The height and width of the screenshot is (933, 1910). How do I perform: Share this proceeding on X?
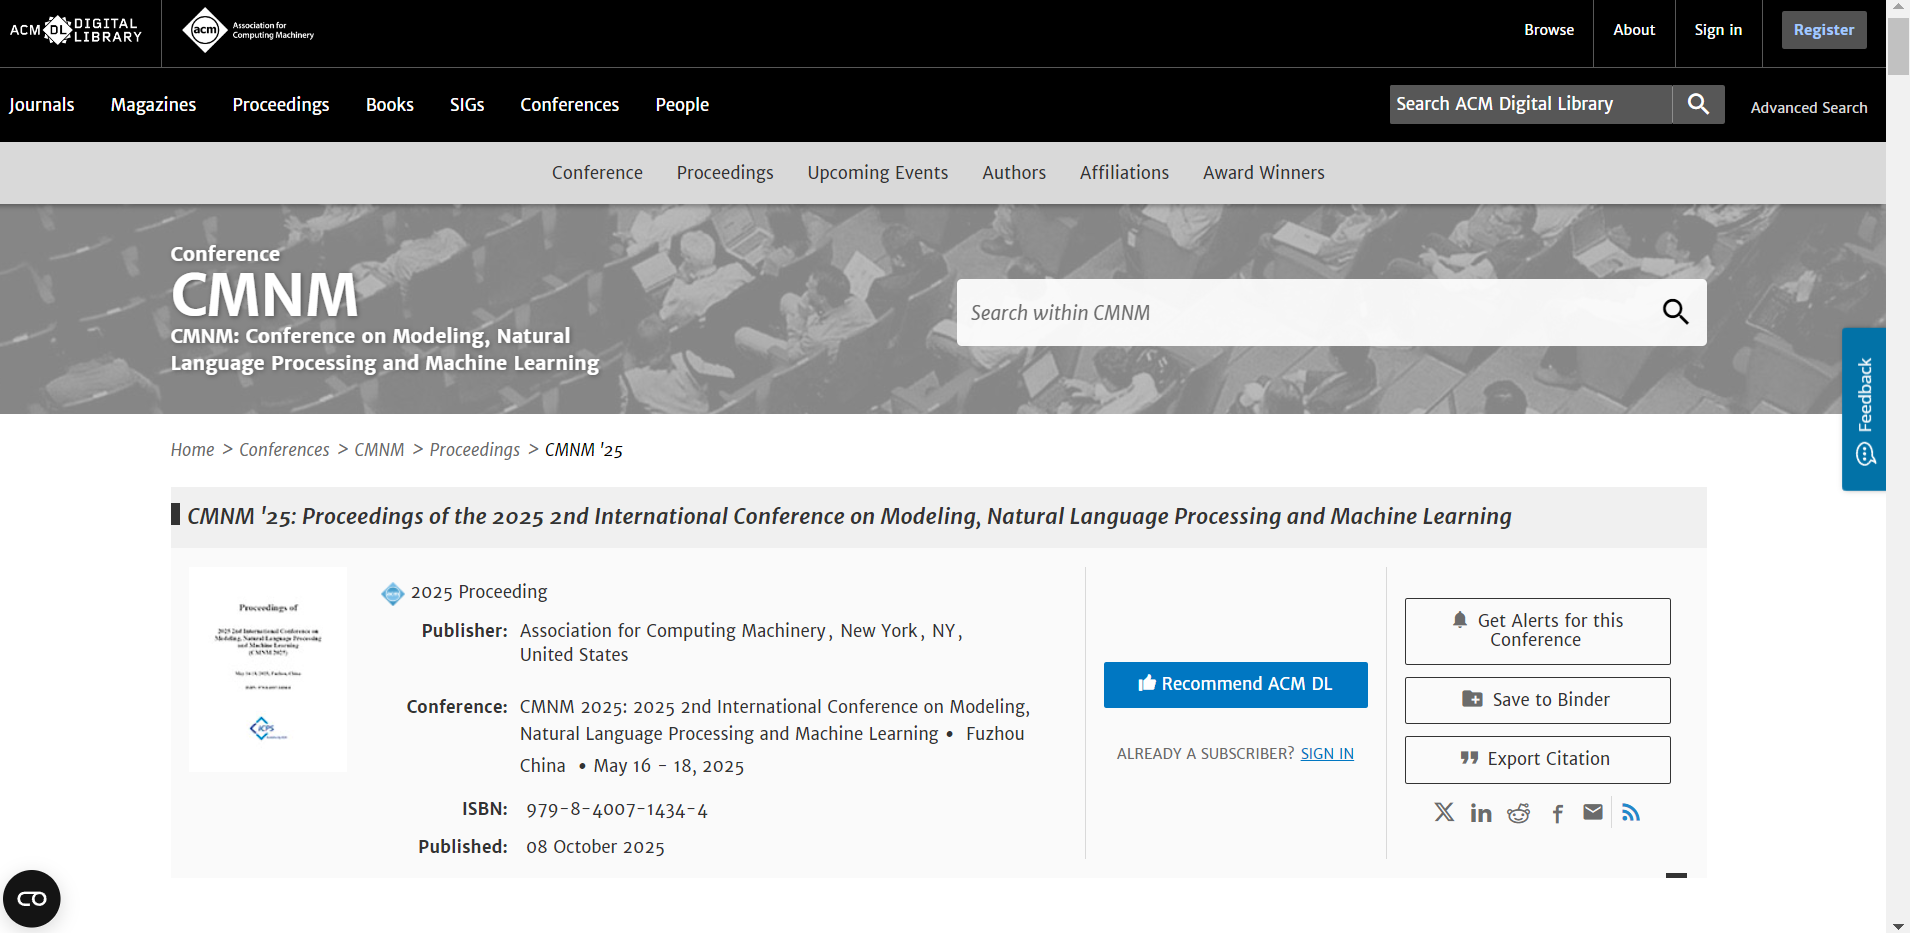[1444, 812]
